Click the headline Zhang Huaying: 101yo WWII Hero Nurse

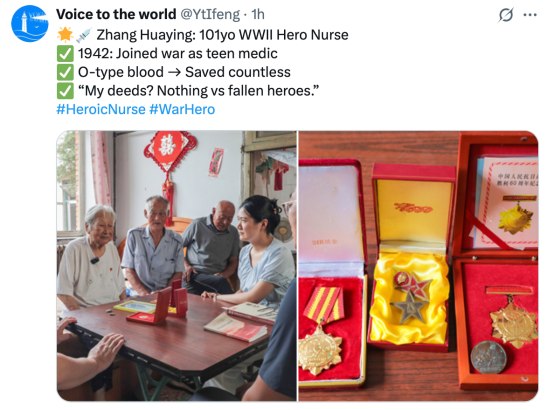coord(223,35)
